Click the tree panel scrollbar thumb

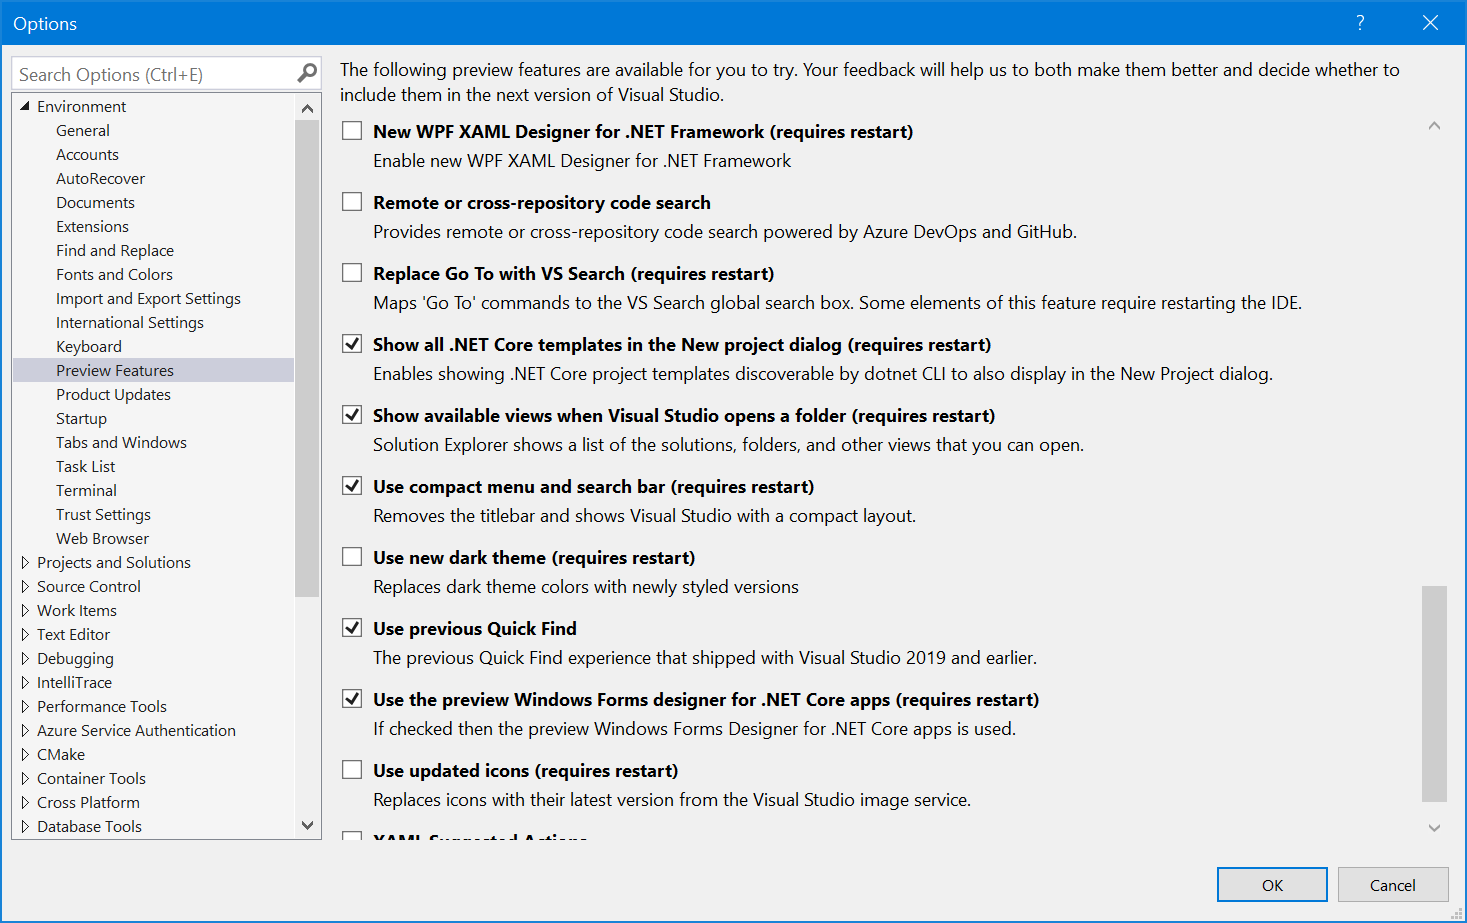click(x=307, y=358)
